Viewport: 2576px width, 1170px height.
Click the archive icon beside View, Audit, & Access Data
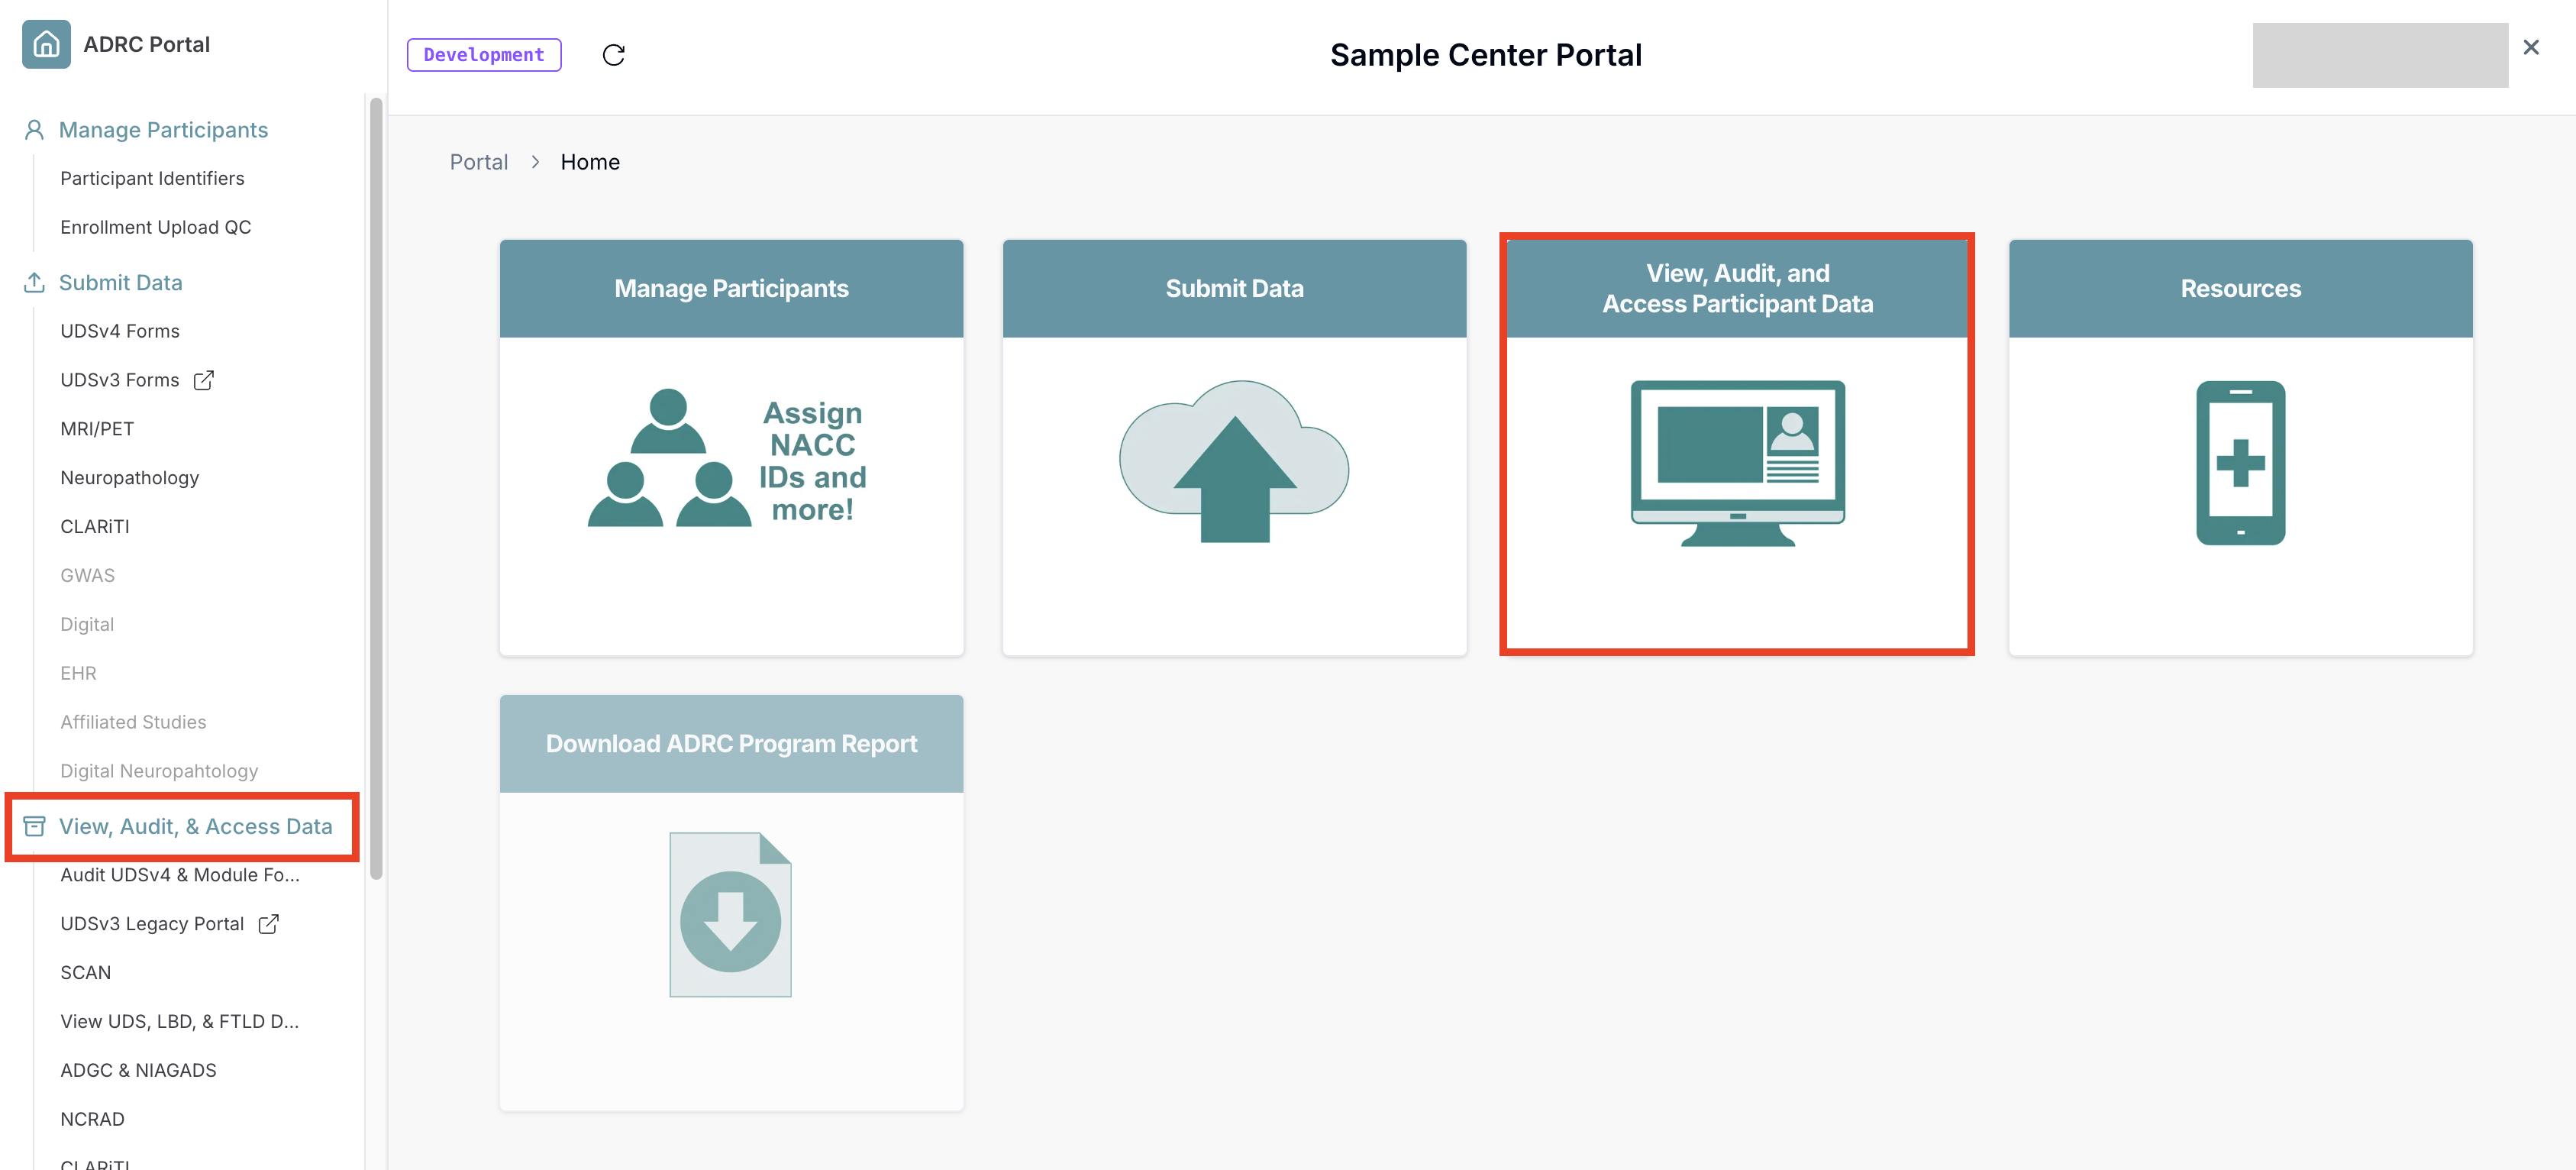[x=34, y=825]
